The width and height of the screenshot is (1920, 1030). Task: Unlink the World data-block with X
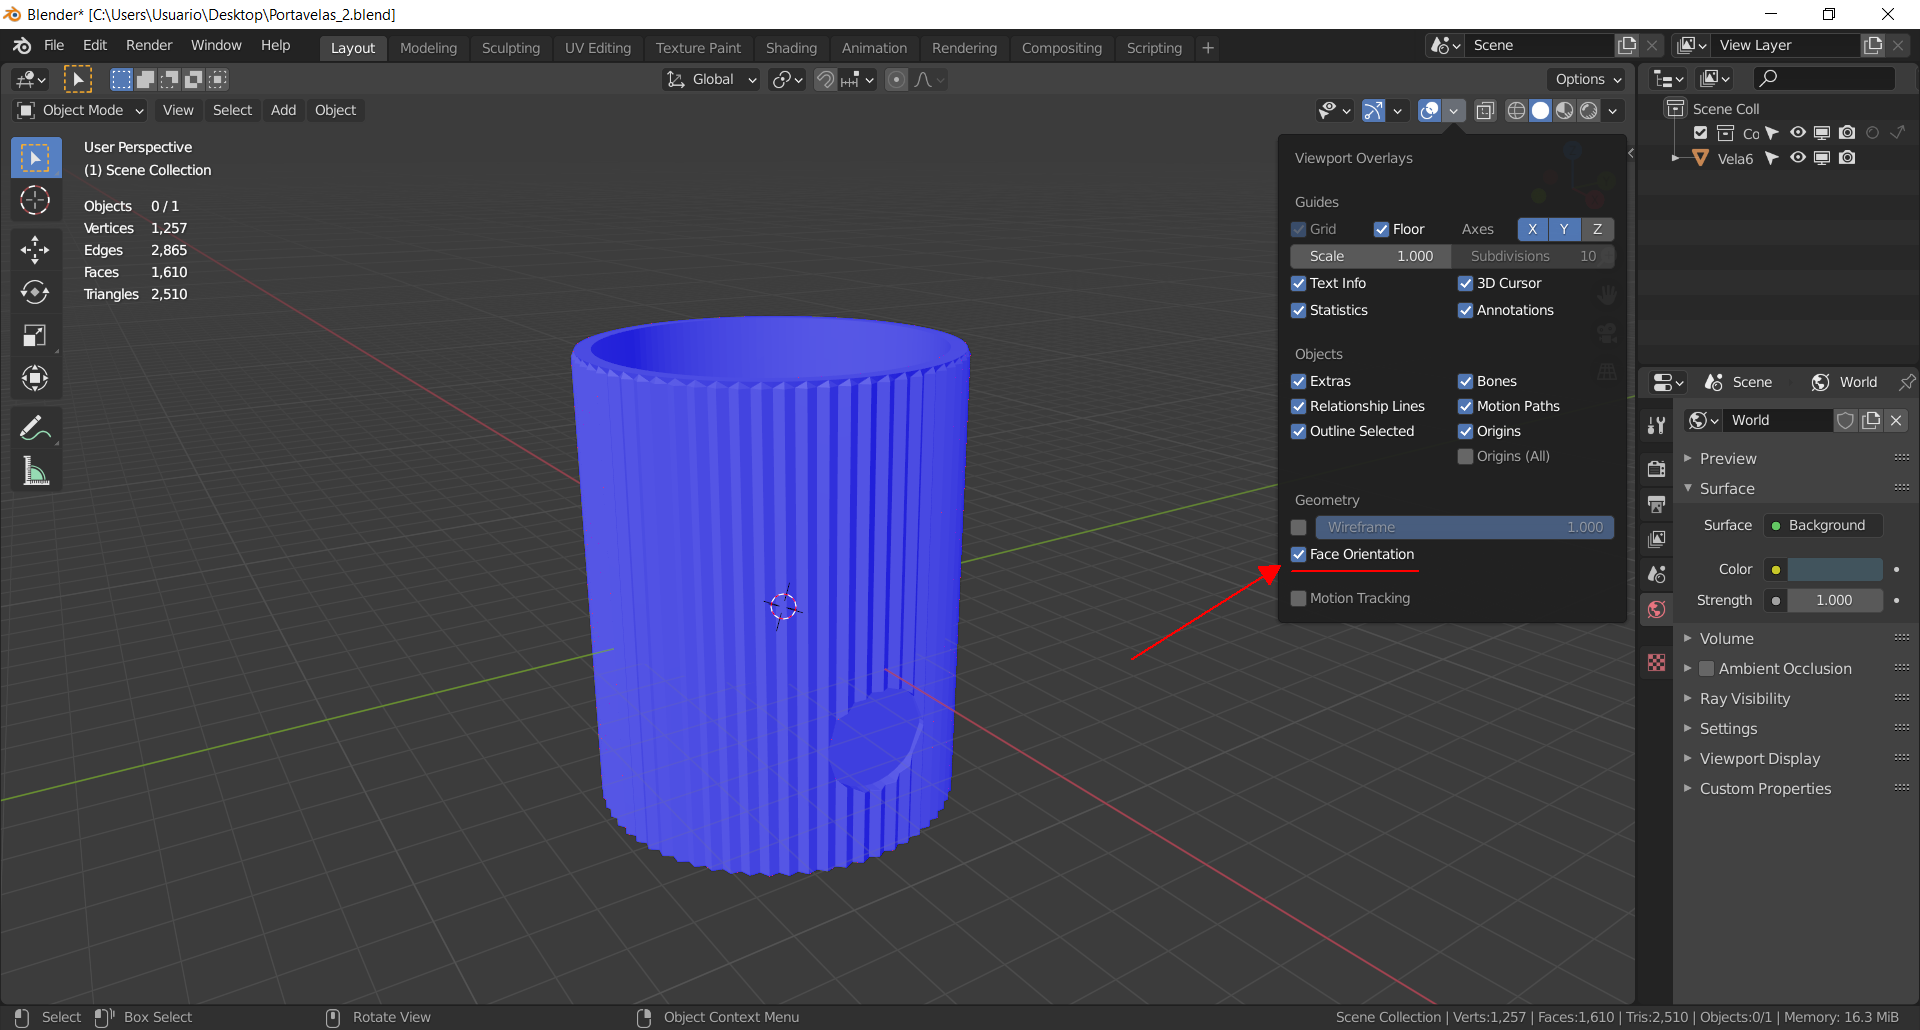(1896, 420)
